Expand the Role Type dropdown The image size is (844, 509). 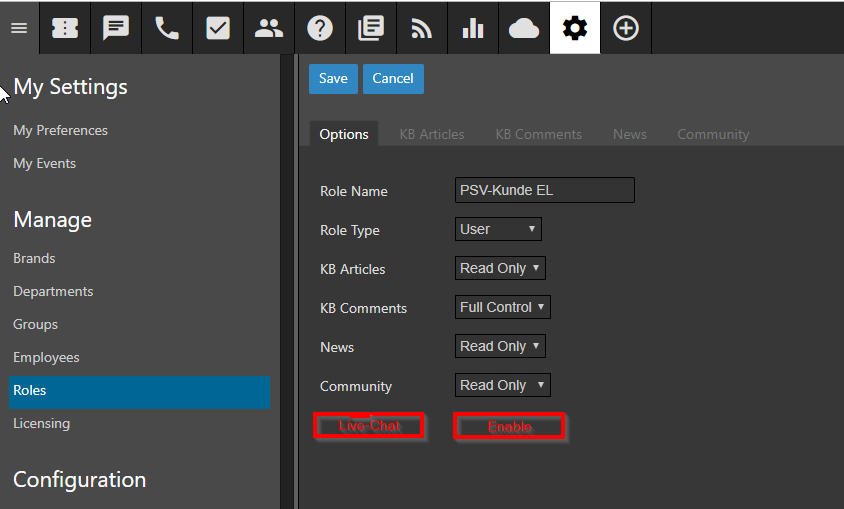point(498,230)
